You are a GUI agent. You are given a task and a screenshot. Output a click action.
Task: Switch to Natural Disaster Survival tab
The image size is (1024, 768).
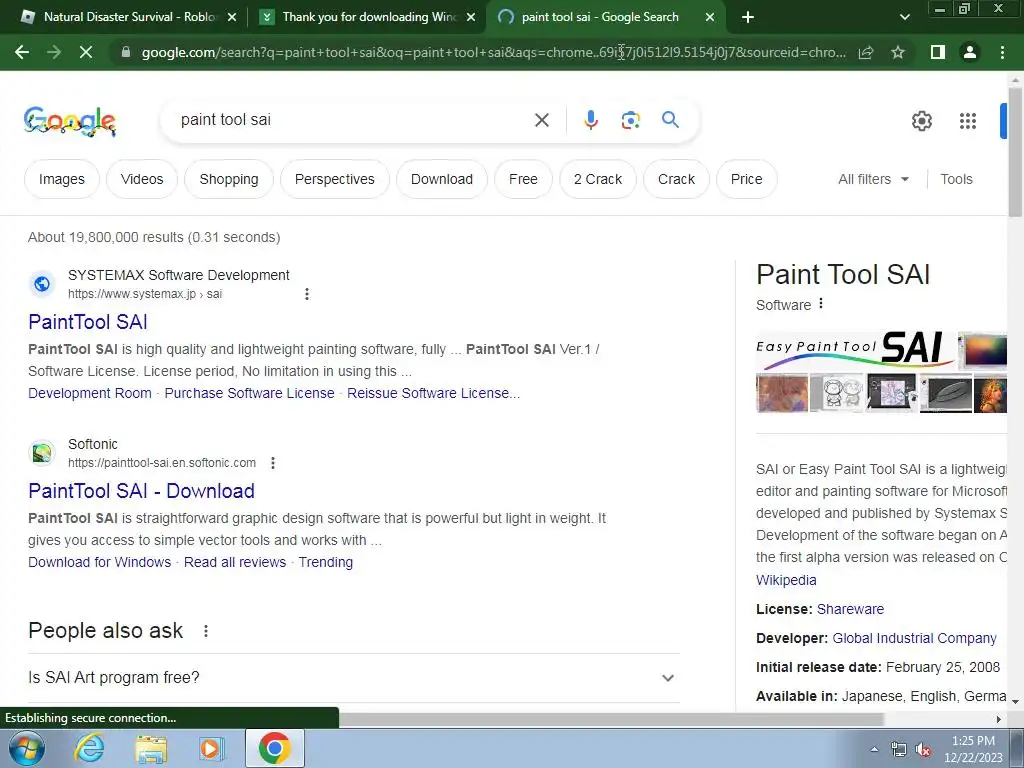click(128, 17)
